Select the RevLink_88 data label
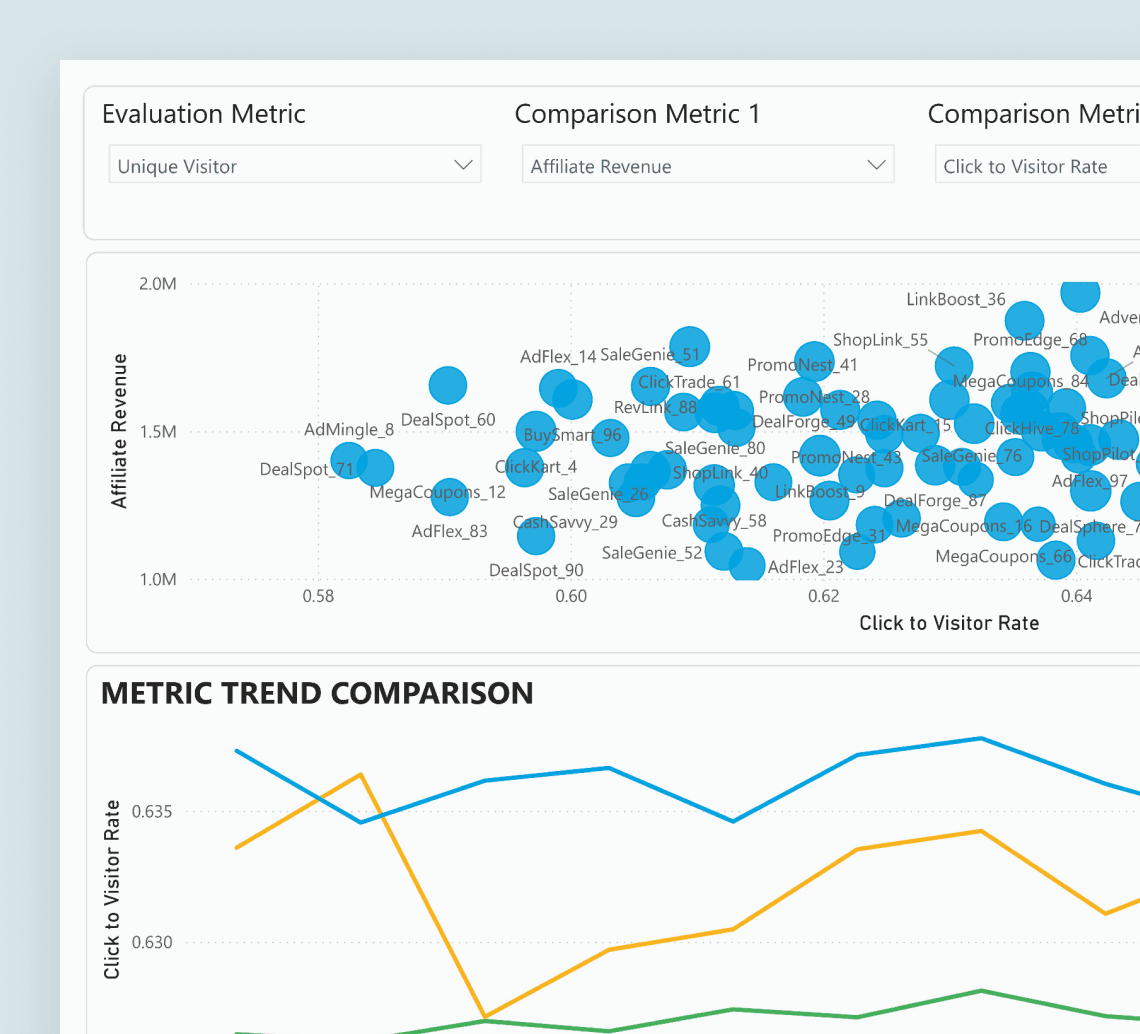 (x=655, y=407)
